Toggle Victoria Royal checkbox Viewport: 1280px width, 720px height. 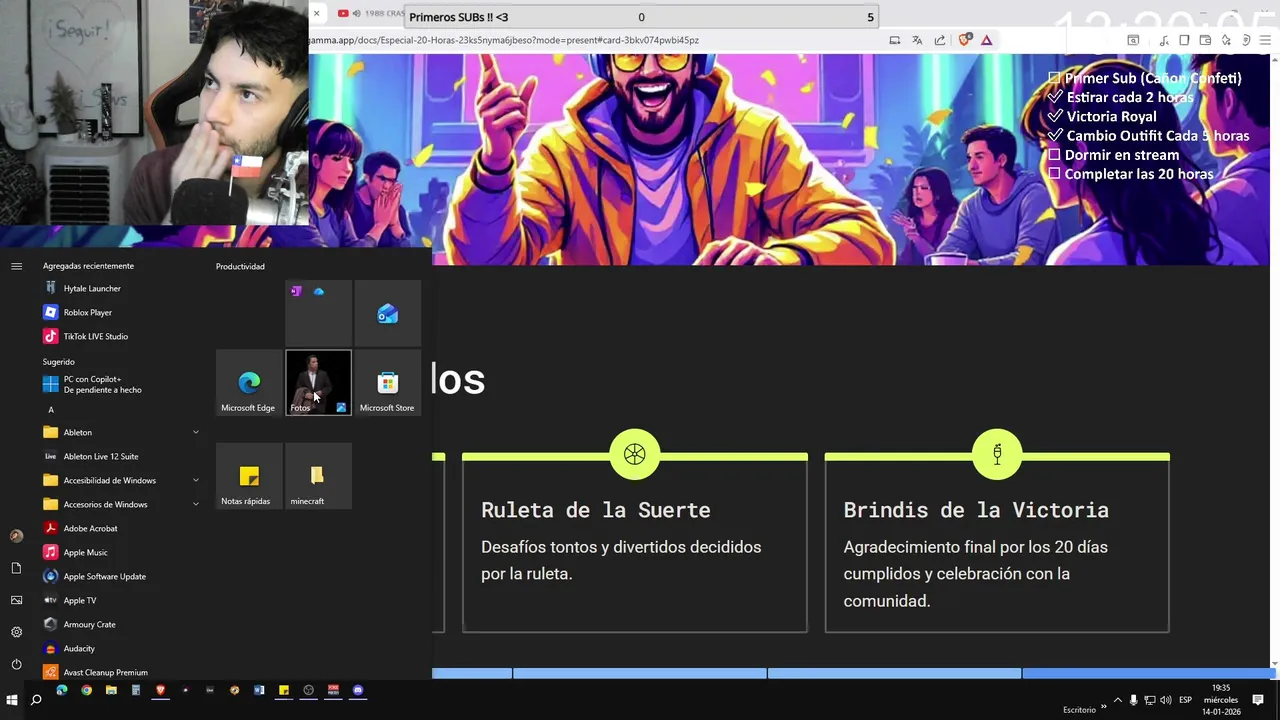(1054, 116)
